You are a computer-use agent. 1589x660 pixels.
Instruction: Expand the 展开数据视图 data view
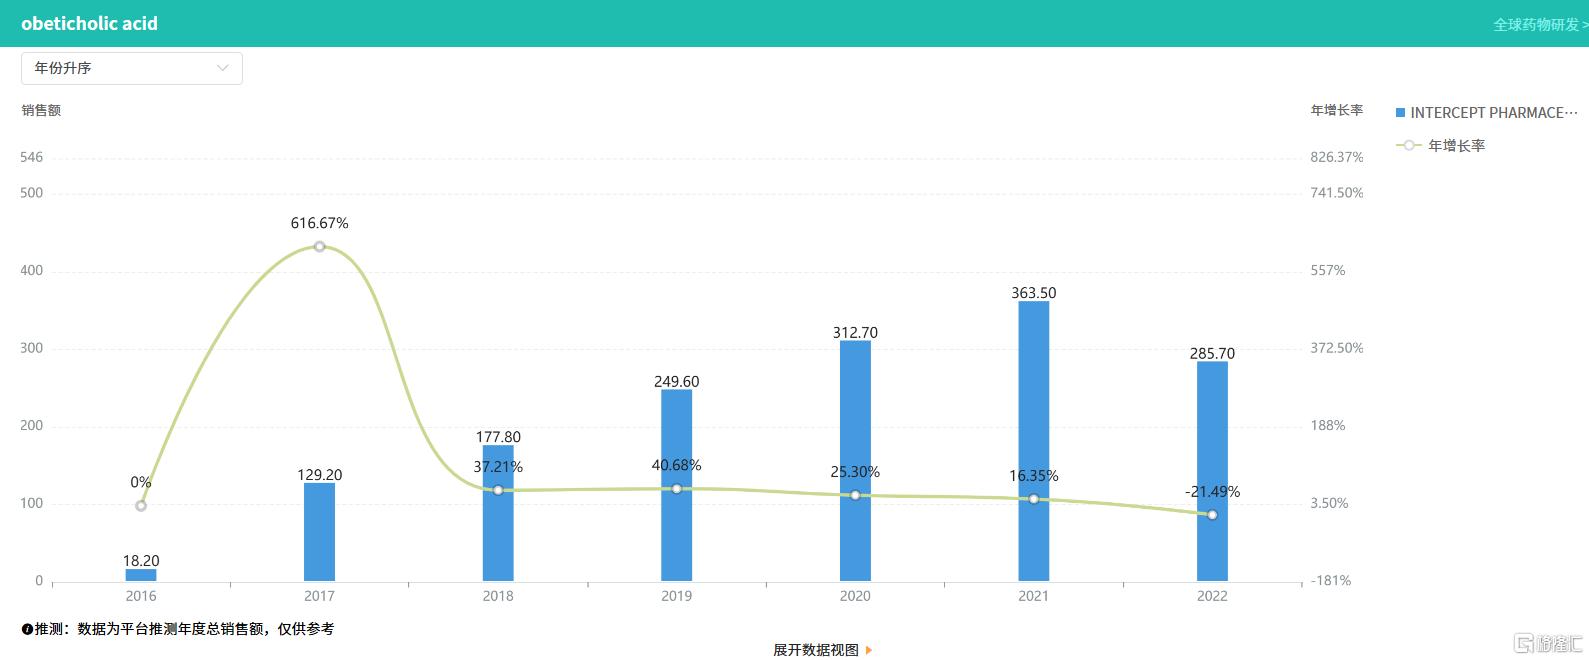pos(815,650)
